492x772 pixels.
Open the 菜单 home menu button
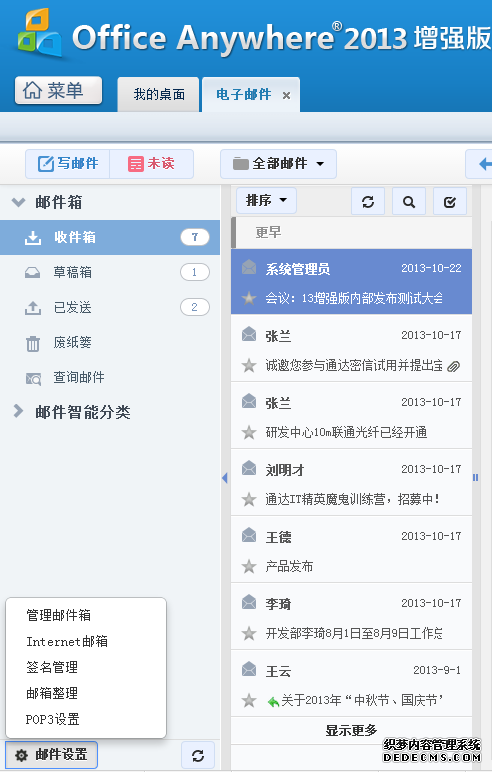pyautogui.click(x=58, y=90)
